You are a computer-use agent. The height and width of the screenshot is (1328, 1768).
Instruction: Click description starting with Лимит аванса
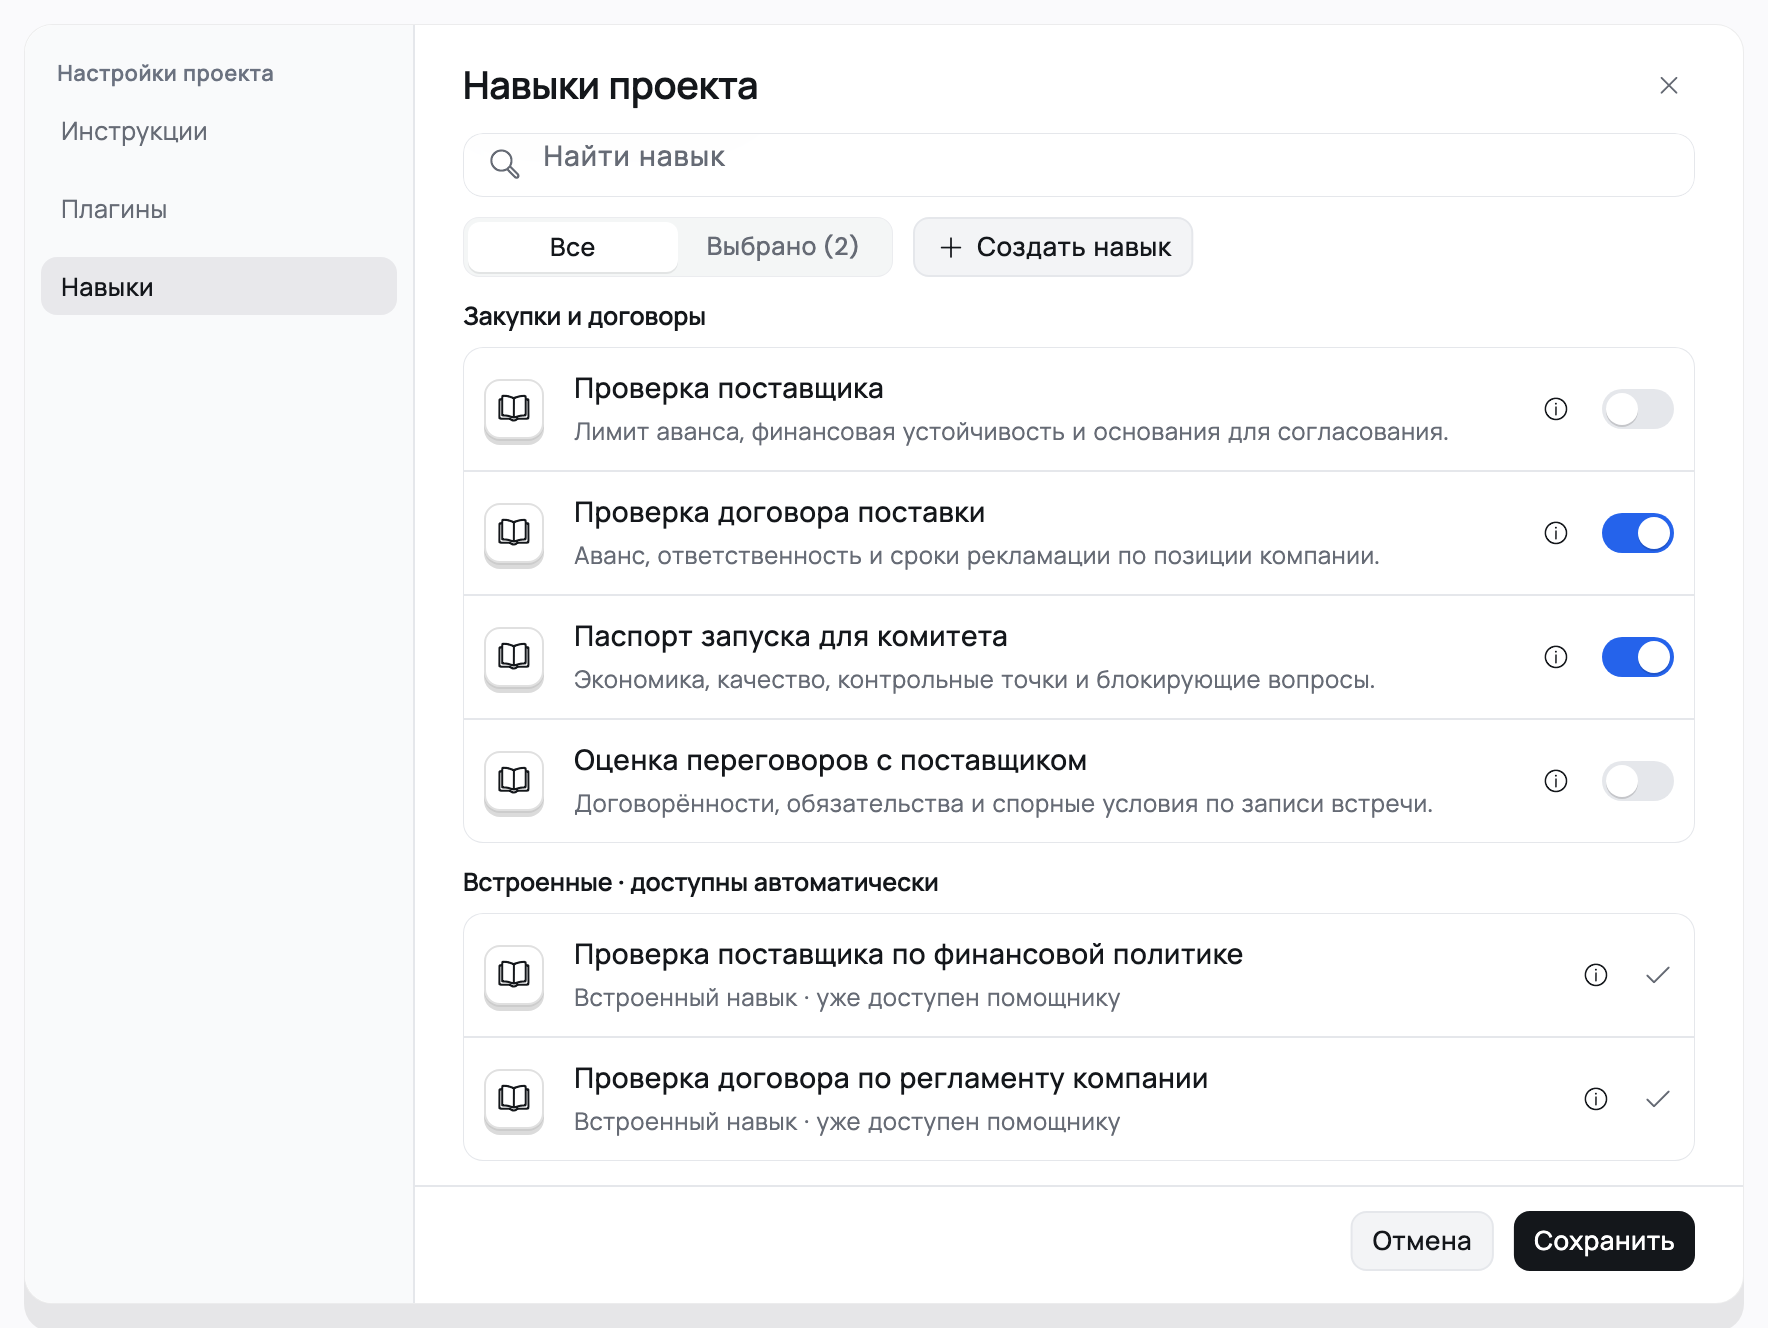[x=1011, y=432]
